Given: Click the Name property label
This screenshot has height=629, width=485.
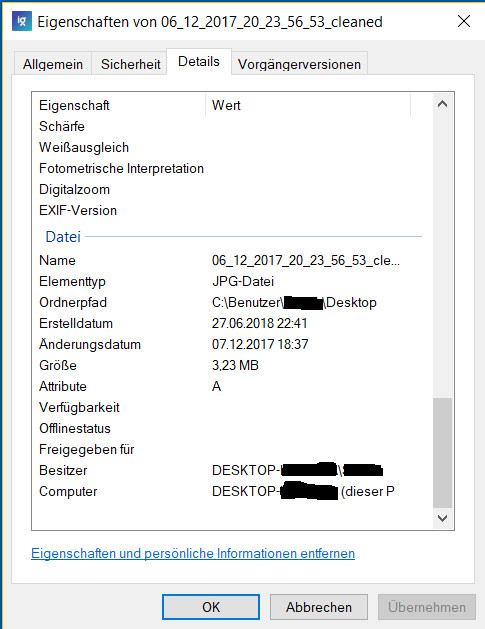Looking at the screenshot, I should 57,260.
